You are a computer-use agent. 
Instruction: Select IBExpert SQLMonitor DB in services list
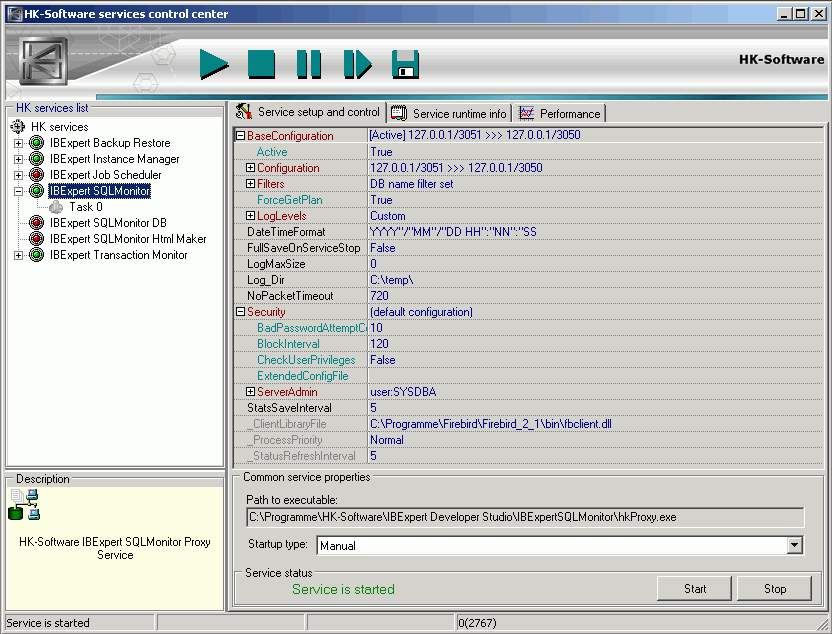(108, 223)
